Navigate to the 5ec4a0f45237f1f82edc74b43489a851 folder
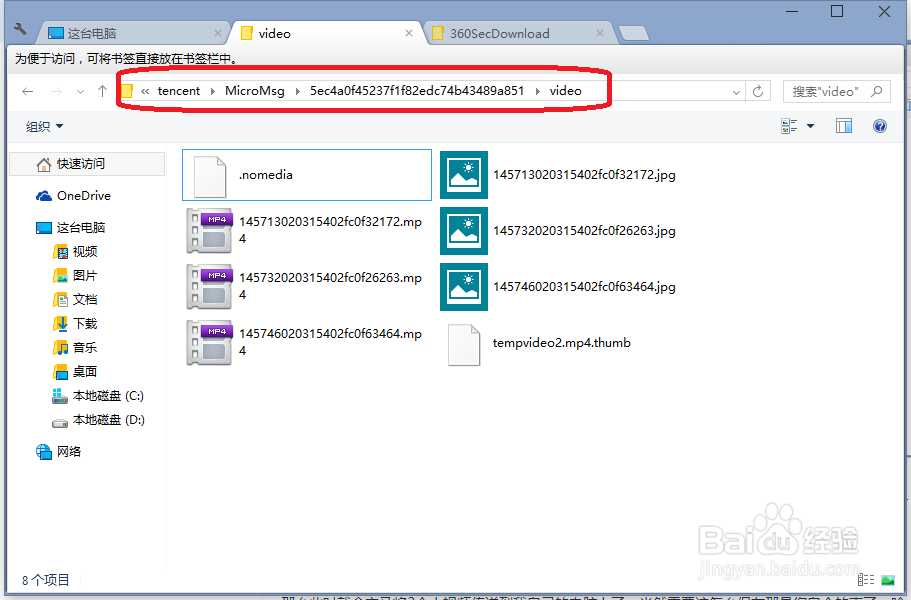The height and width of the screenshot is (600, 911). (x=417, y=91)
